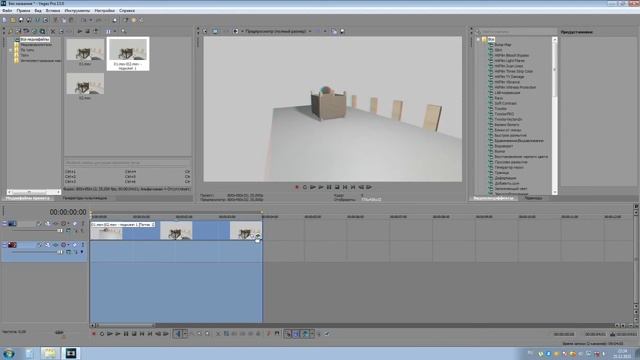Open Undo history dropdown arrow
Viewport: 640px width, 360px height.
click(x=91, y=20)
